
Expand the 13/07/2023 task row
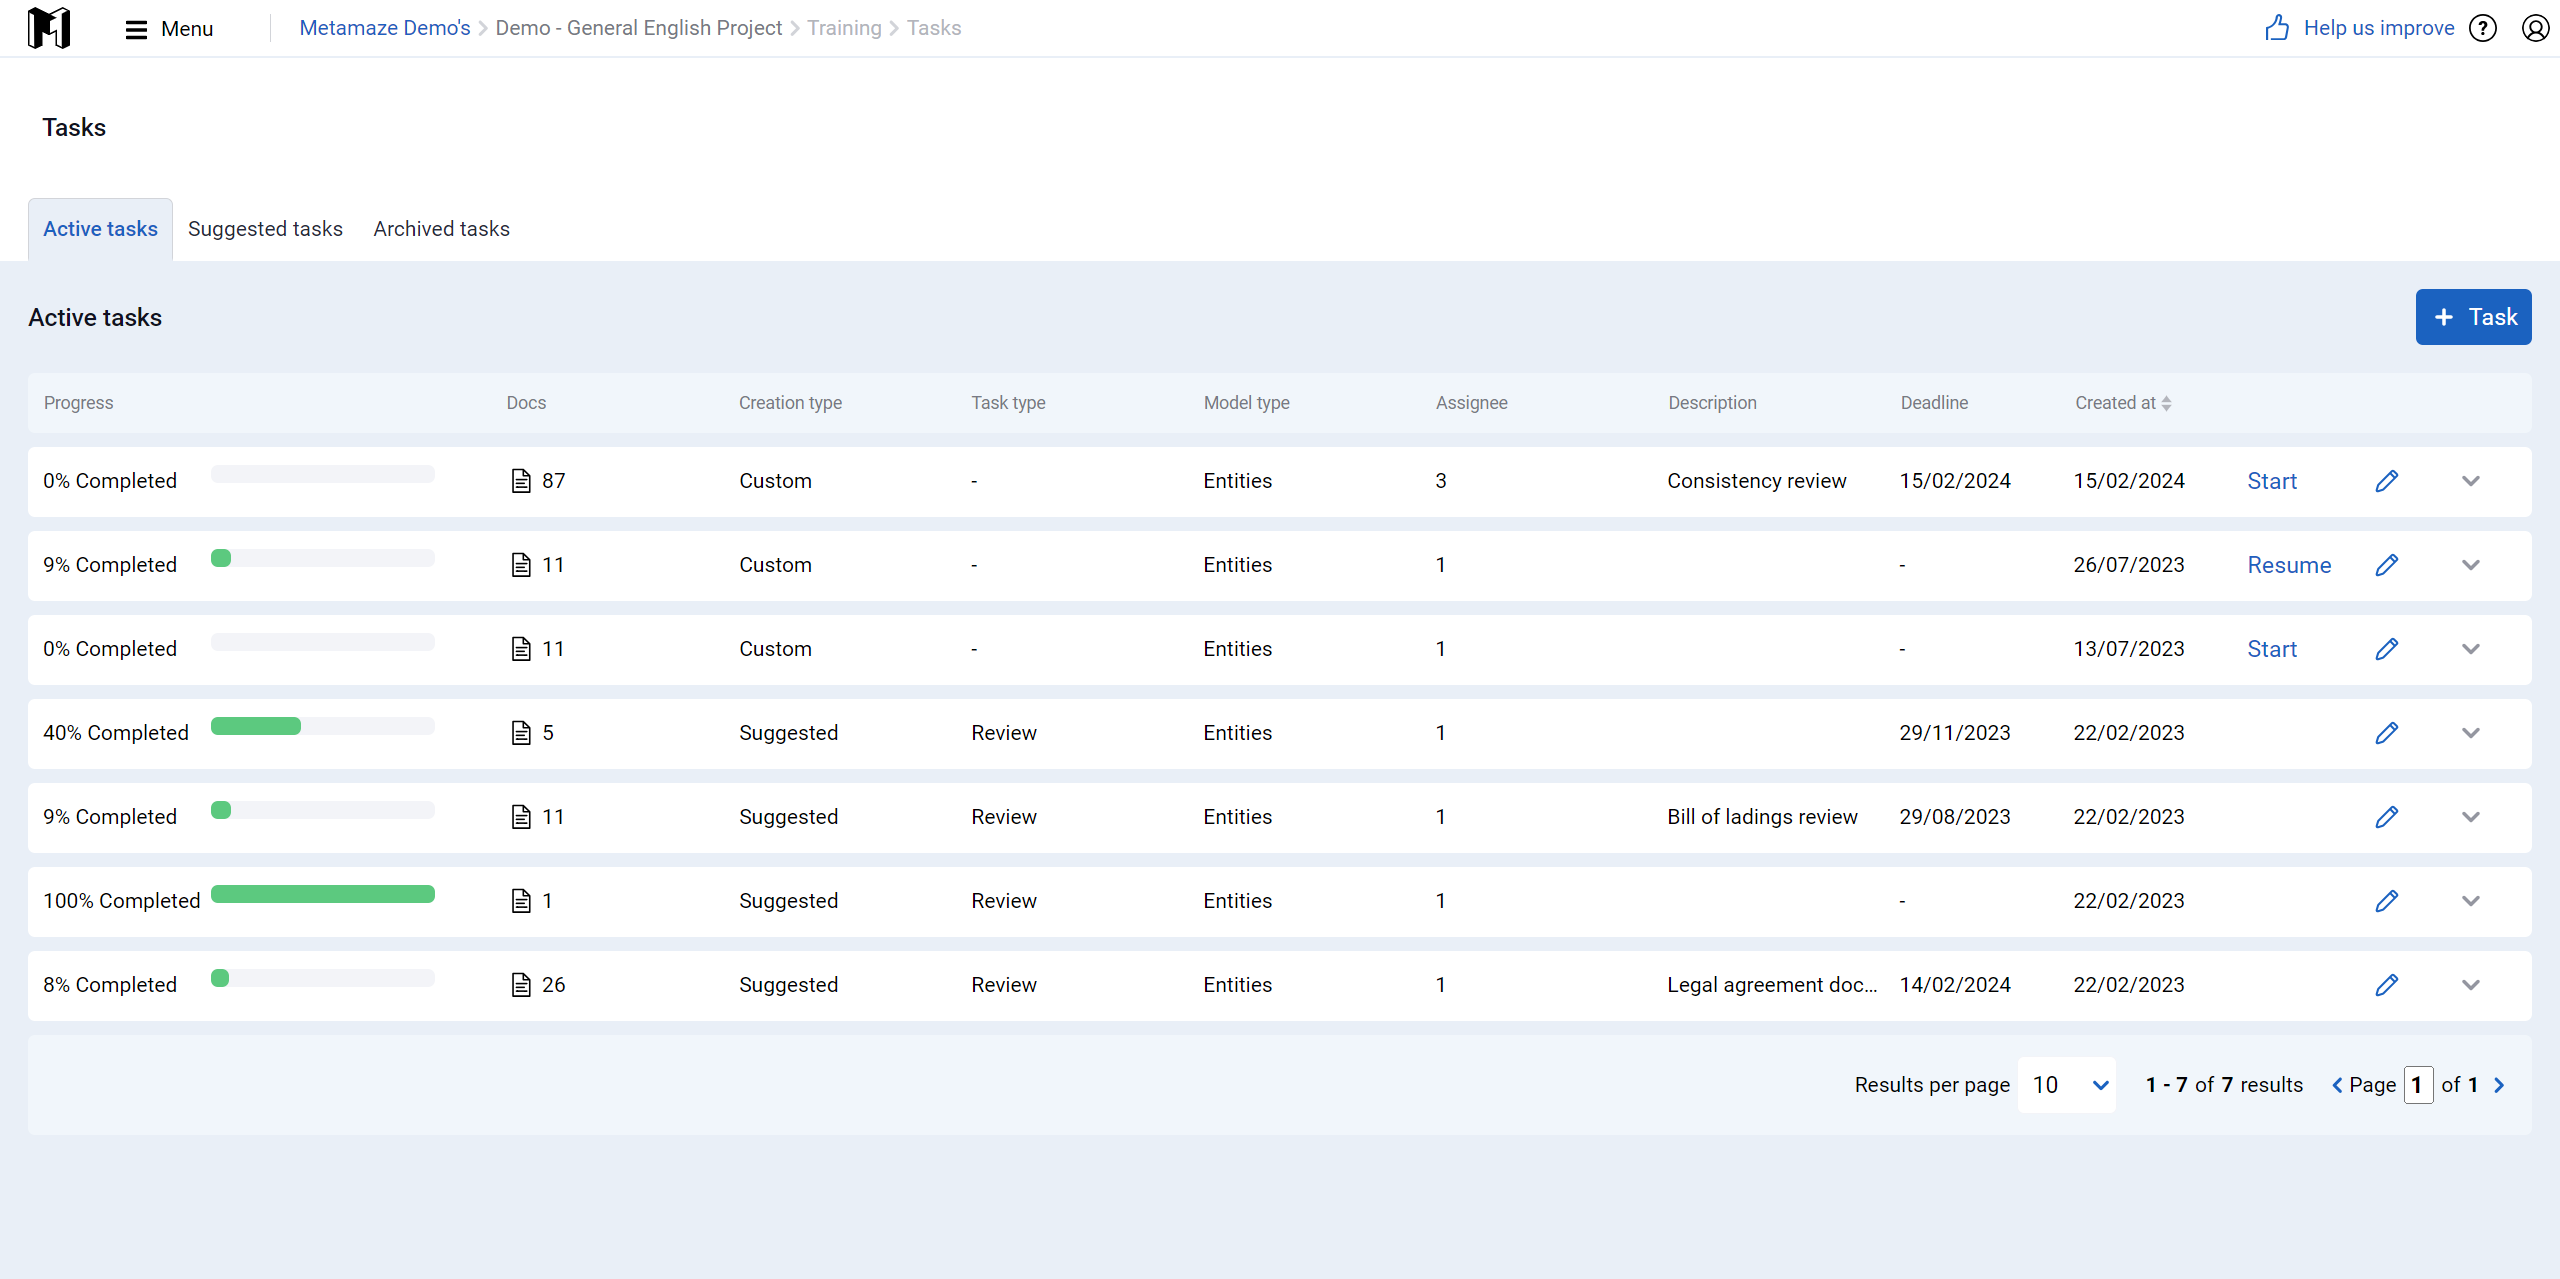tap(2471, 649)
